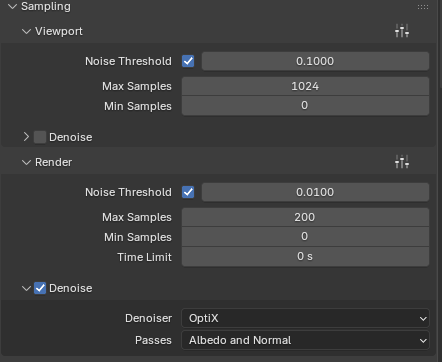Screen dimensions: 442x362
Task: Disable Viewport Noise Threshold checkbox
Action: tap(188, 61)
